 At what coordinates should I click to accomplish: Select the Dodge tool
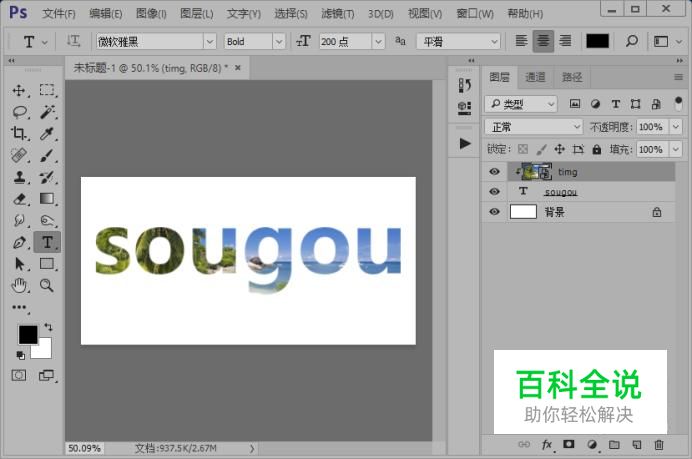(47, 220)
